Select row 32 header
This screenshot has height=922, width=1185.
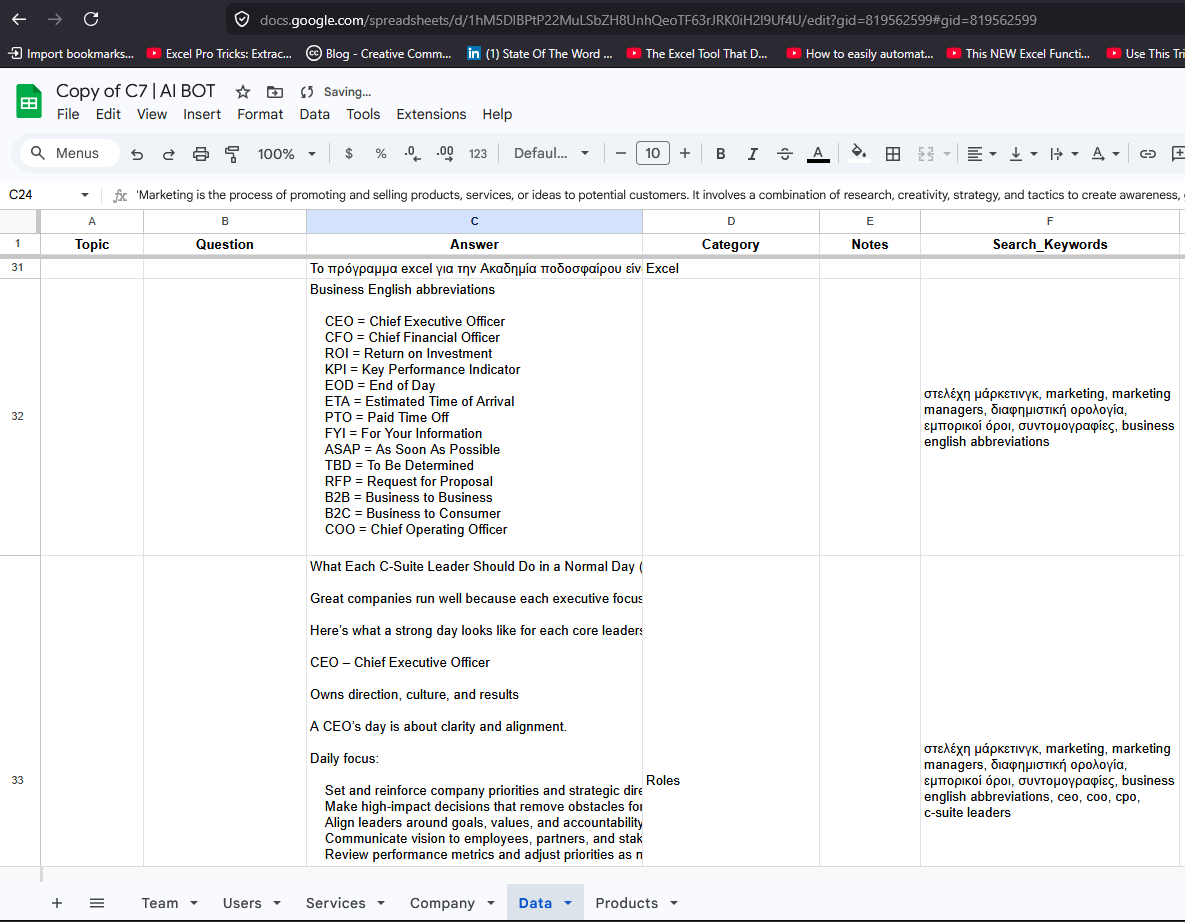coord(17,416)
